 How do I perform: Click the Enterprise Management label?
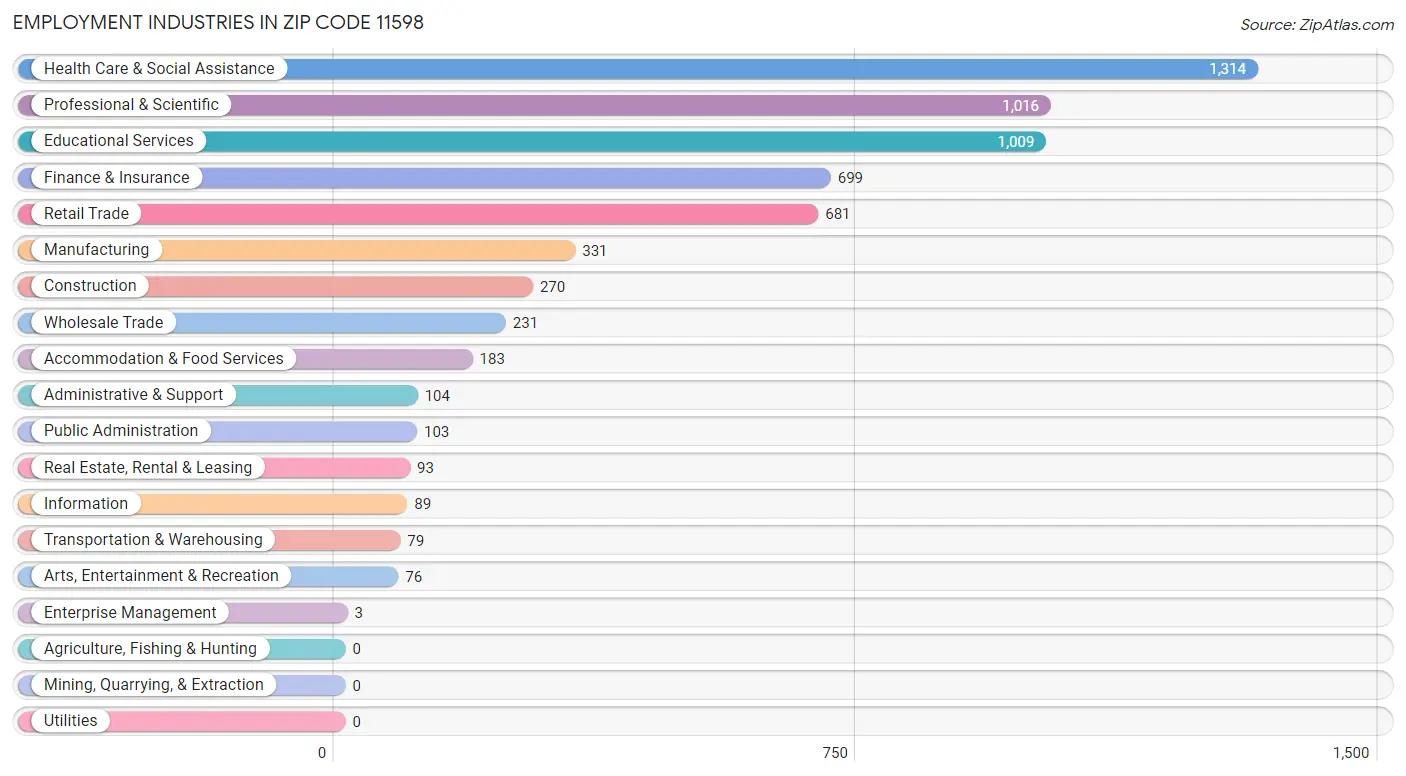130,612
